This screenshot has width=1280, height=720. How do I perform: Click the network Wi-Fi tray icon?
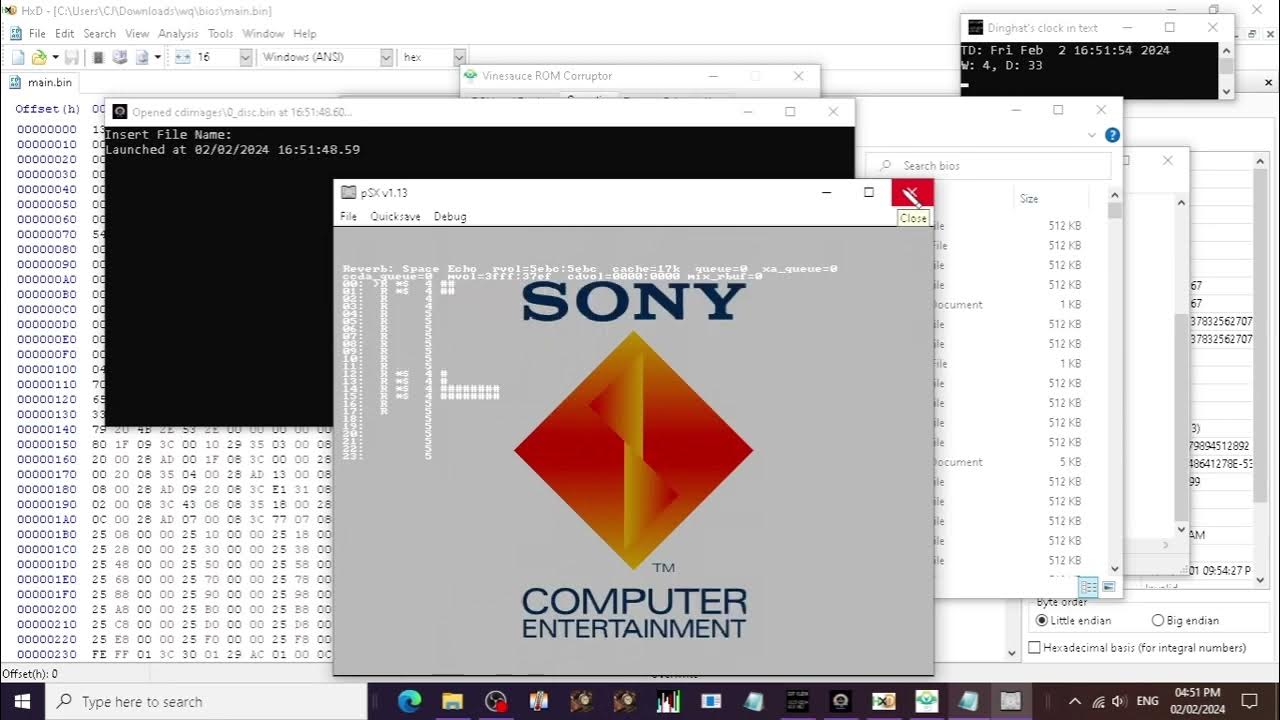click(1098, 702)
